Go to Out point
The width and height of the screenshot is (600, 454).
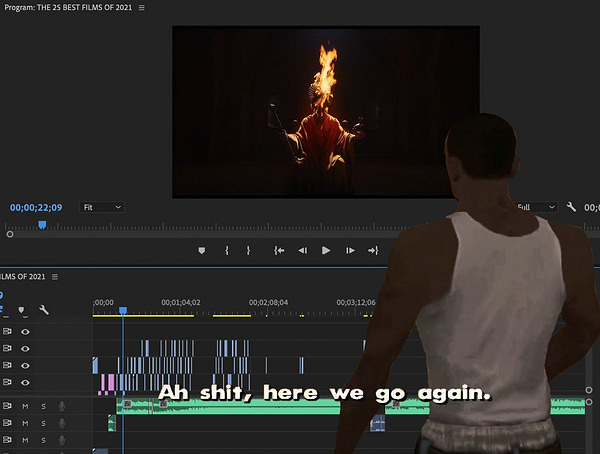373,250
